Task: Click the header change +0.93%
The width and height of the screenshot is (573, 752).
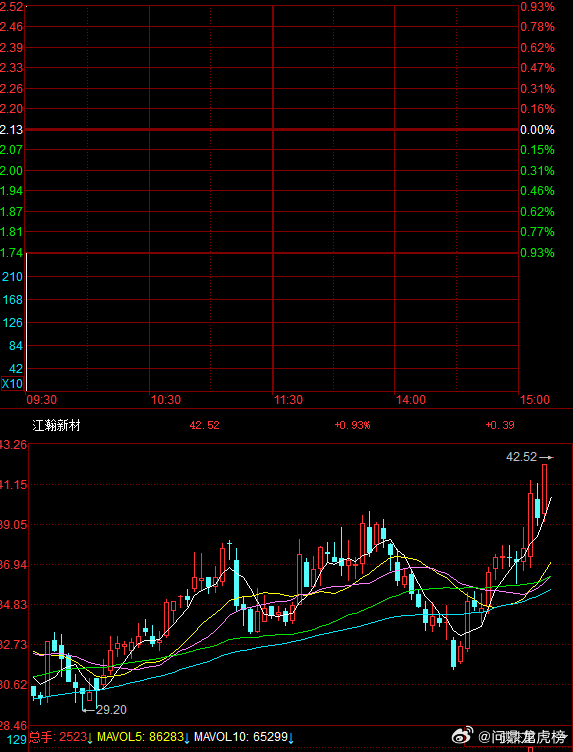Action: point(352,425)
